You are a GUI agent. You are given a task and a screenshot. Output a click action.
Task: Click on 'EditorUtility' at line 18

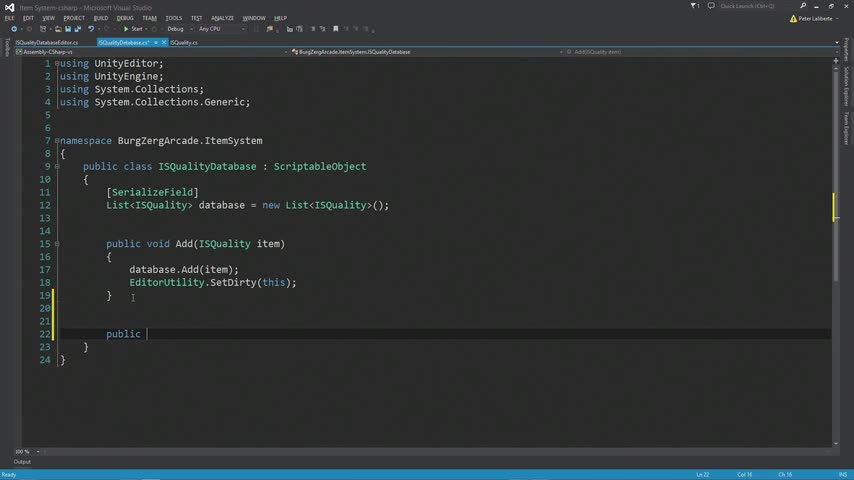click(x=167, y=283)
